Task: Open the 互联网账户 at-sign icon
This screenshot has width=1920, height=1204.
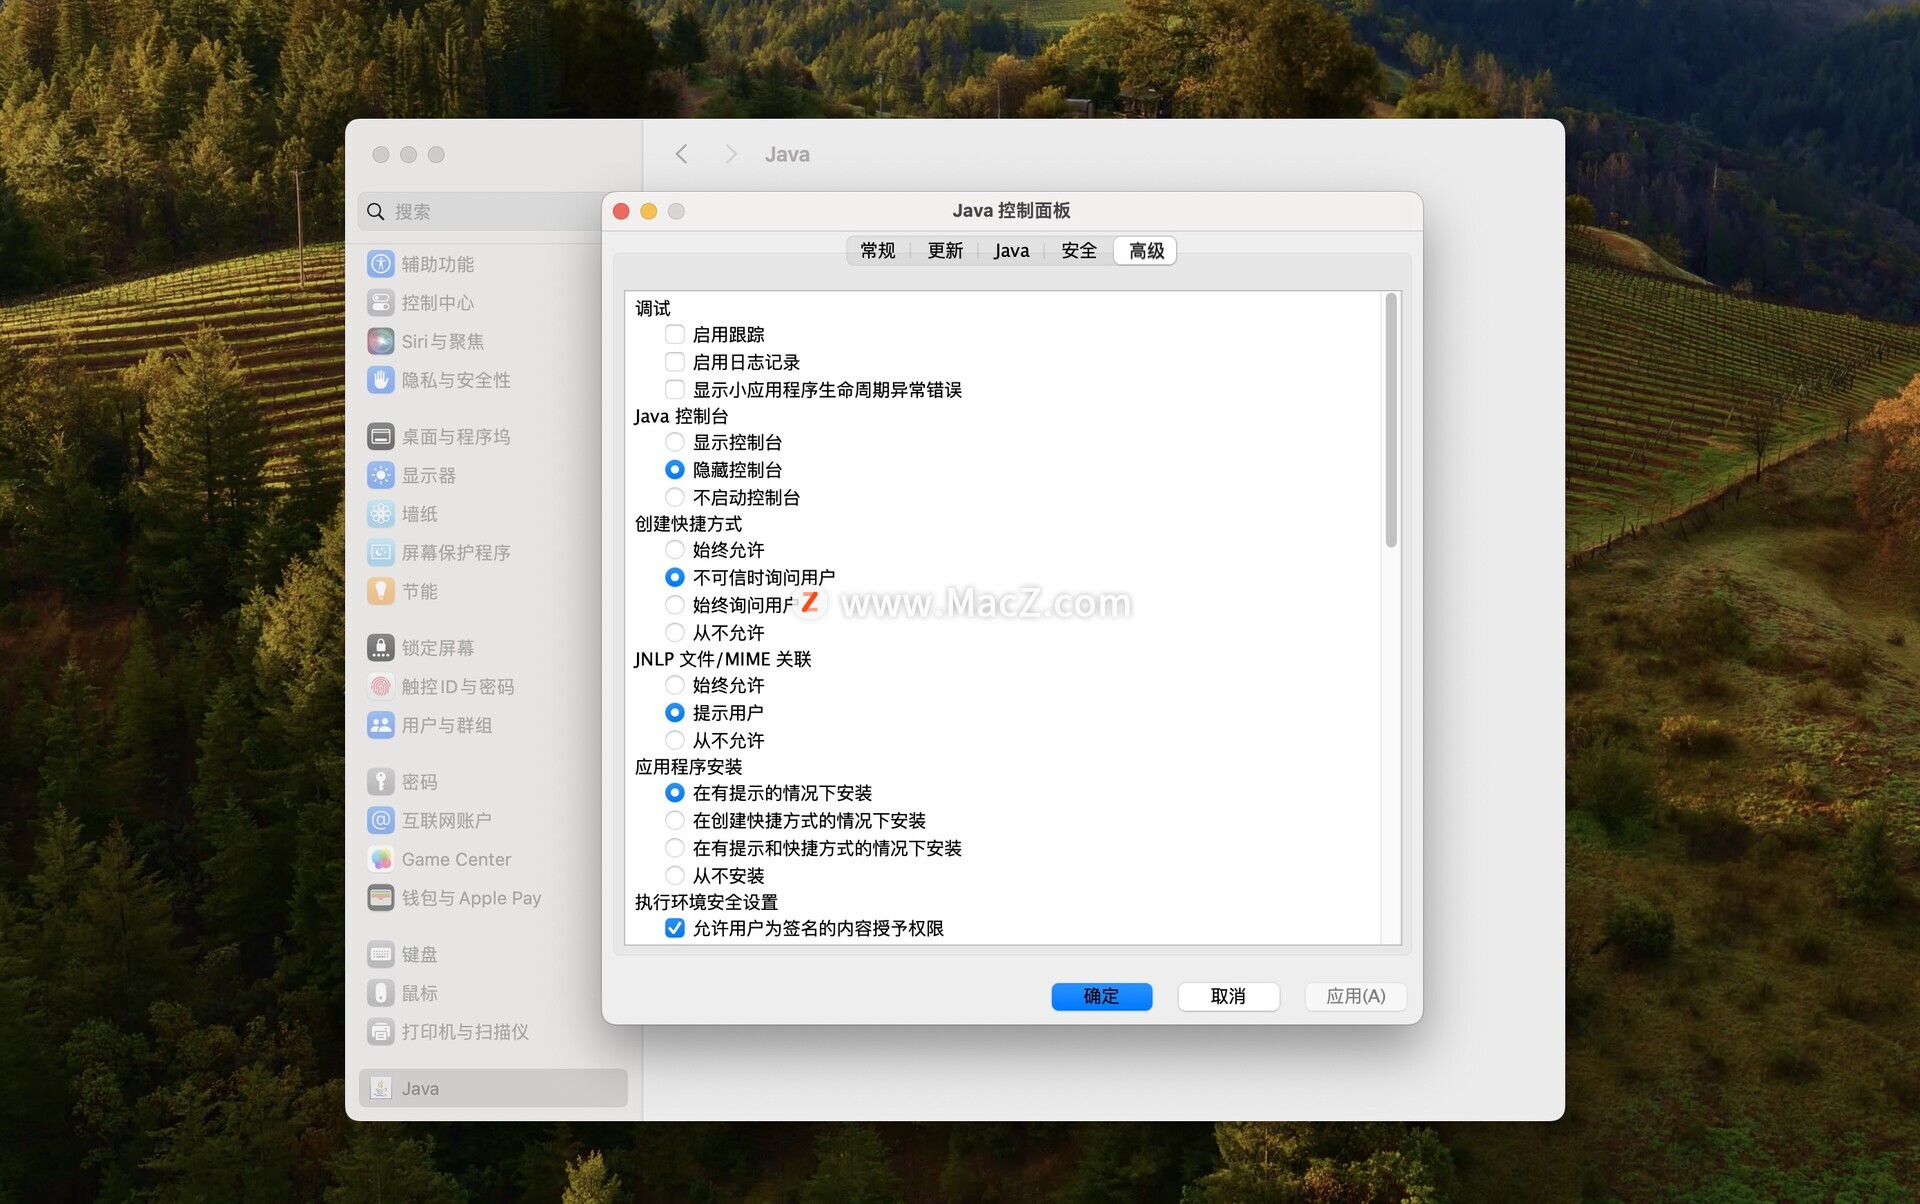Action: [380, 820]
